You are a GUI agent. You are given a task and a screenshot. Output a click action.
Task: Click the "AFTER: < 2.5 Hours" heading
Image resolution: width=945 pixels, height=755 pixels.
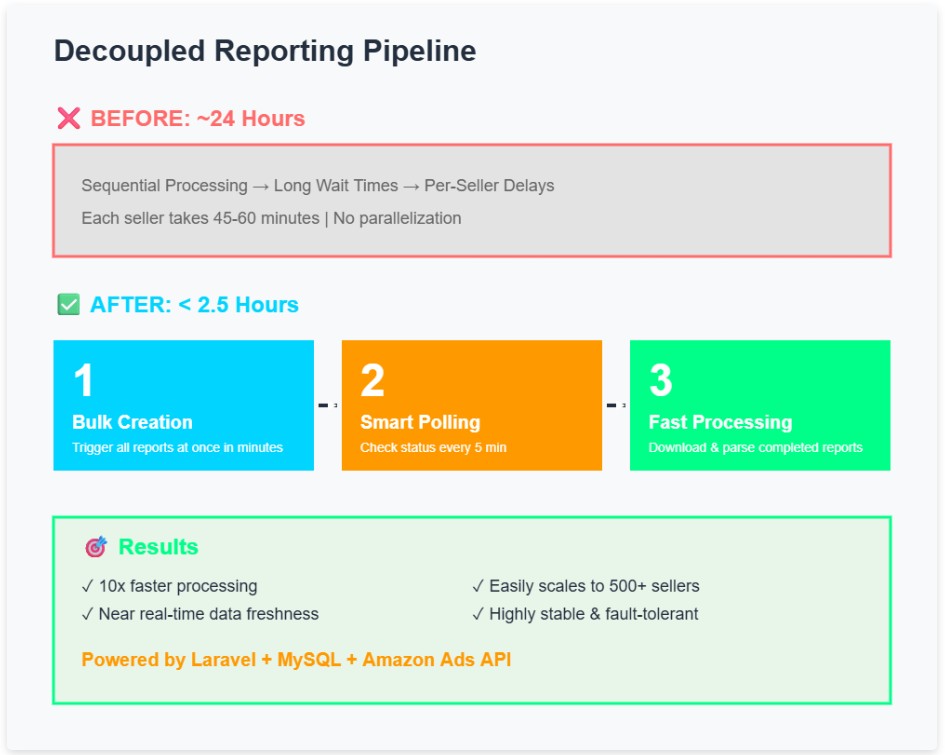pyautogui.click(x=194, y=305)
